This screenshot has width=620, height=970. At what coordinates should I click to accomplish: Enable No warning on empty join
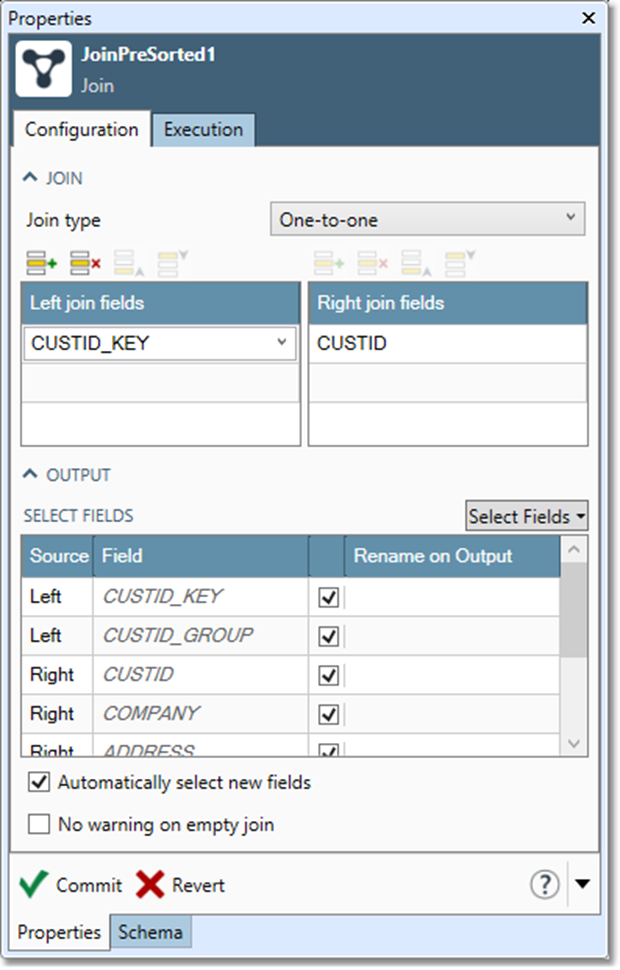39,825
